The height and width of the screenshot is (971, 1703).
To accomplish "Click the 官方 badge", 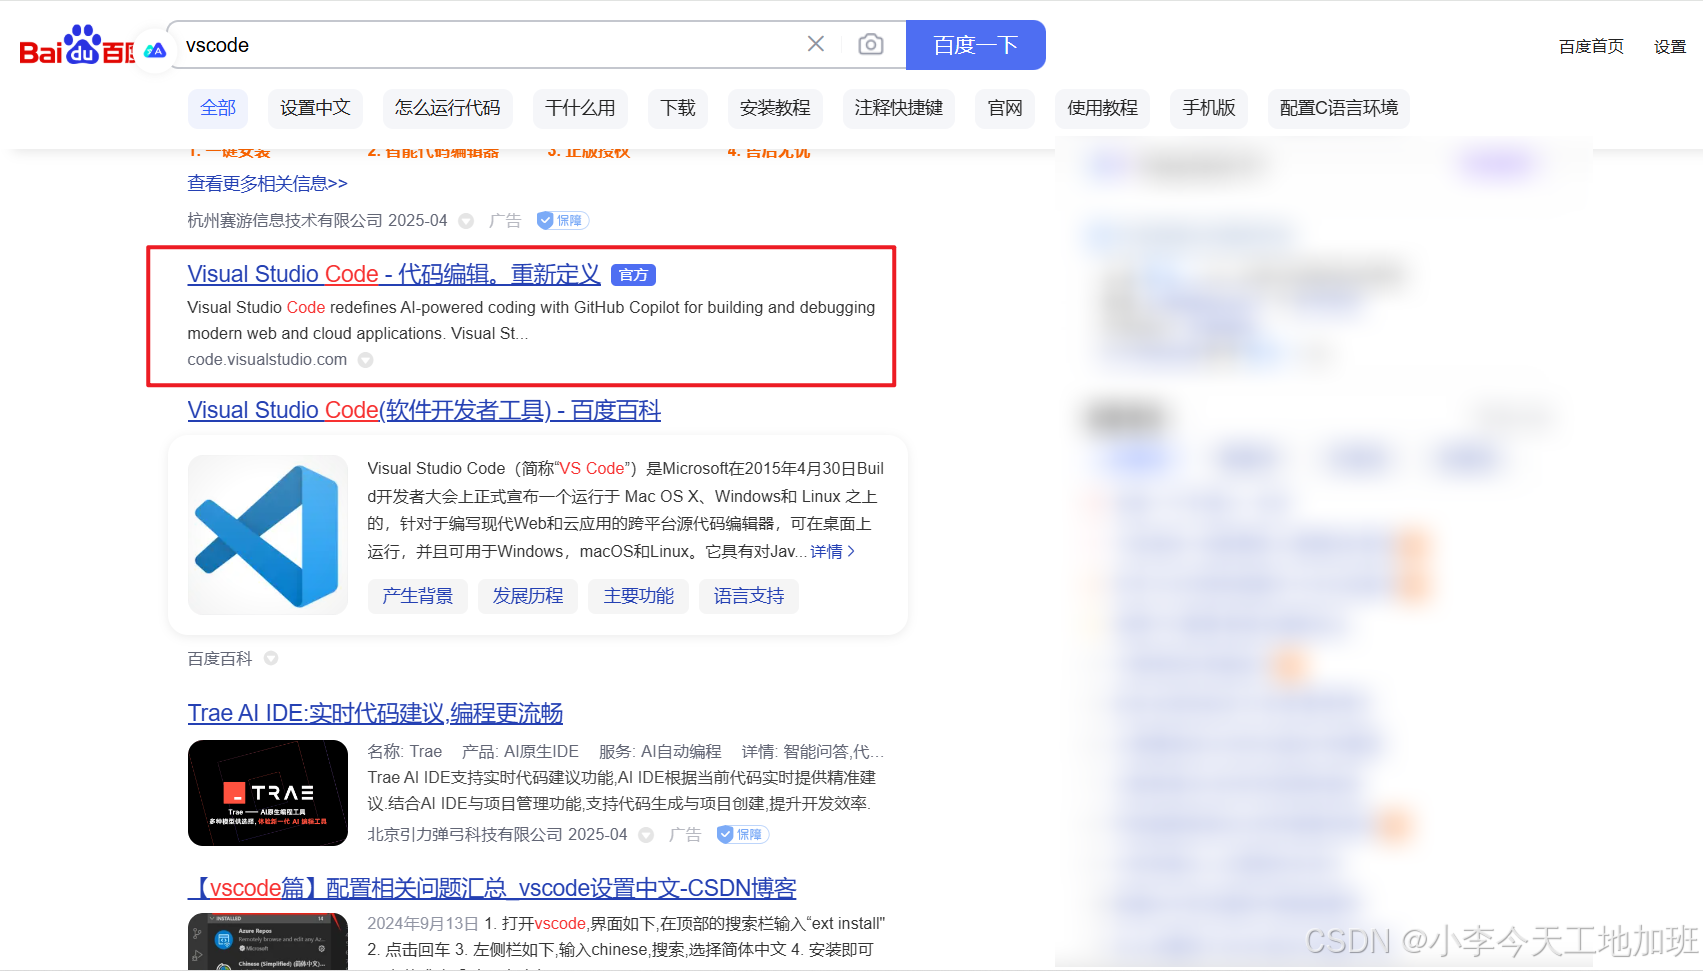I will pyautogui.click(x=633, y=275).
